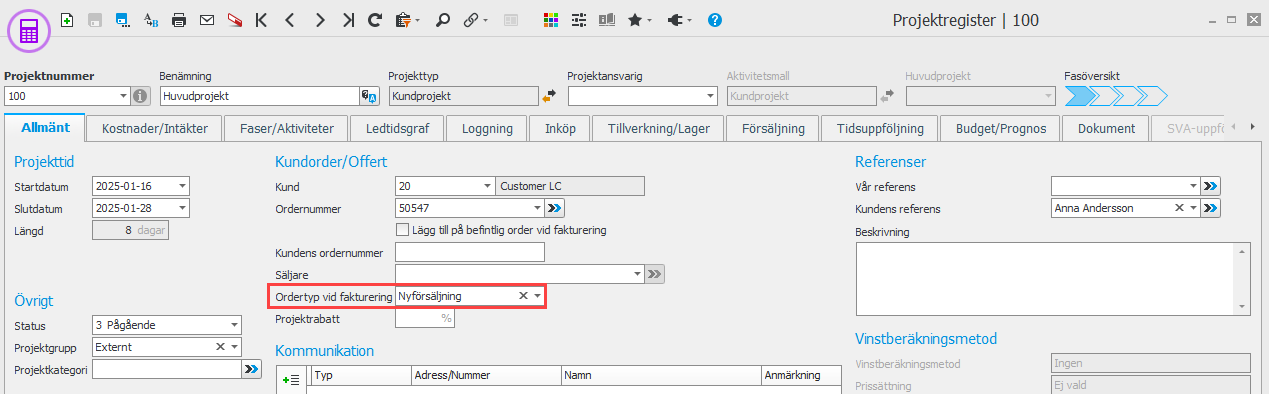The image size is (1269, 394).
Task: Click the rename AB icon
Action: [x=151, y=19]
